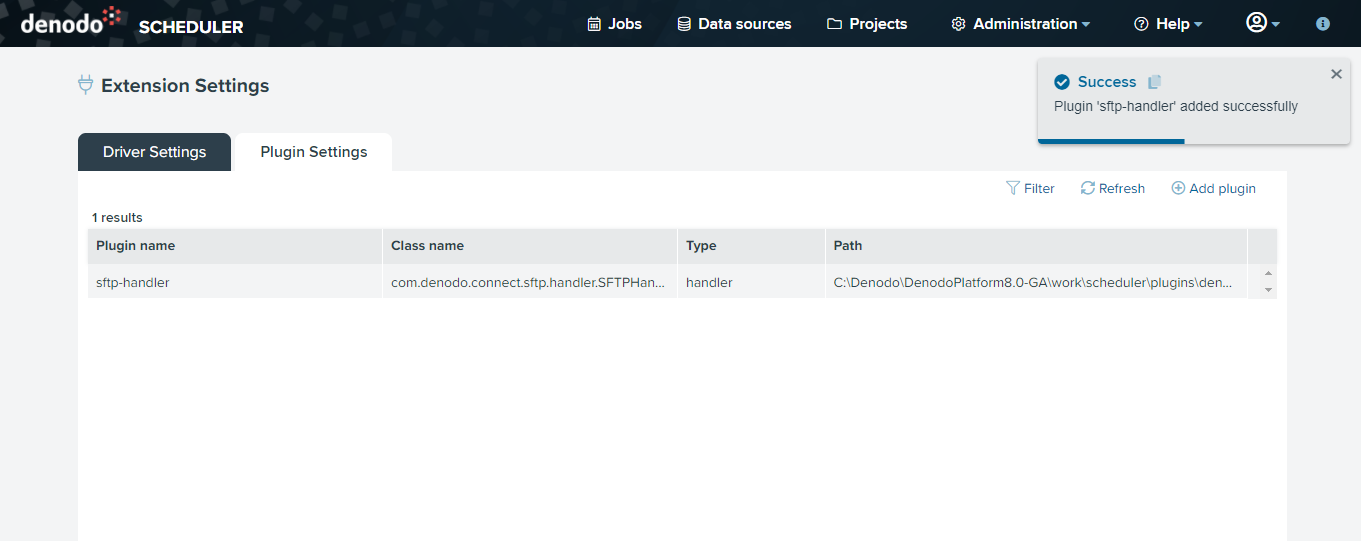
Task: Open the user account dropdown
Action: pyautogui.click(x=1263, y=23)
